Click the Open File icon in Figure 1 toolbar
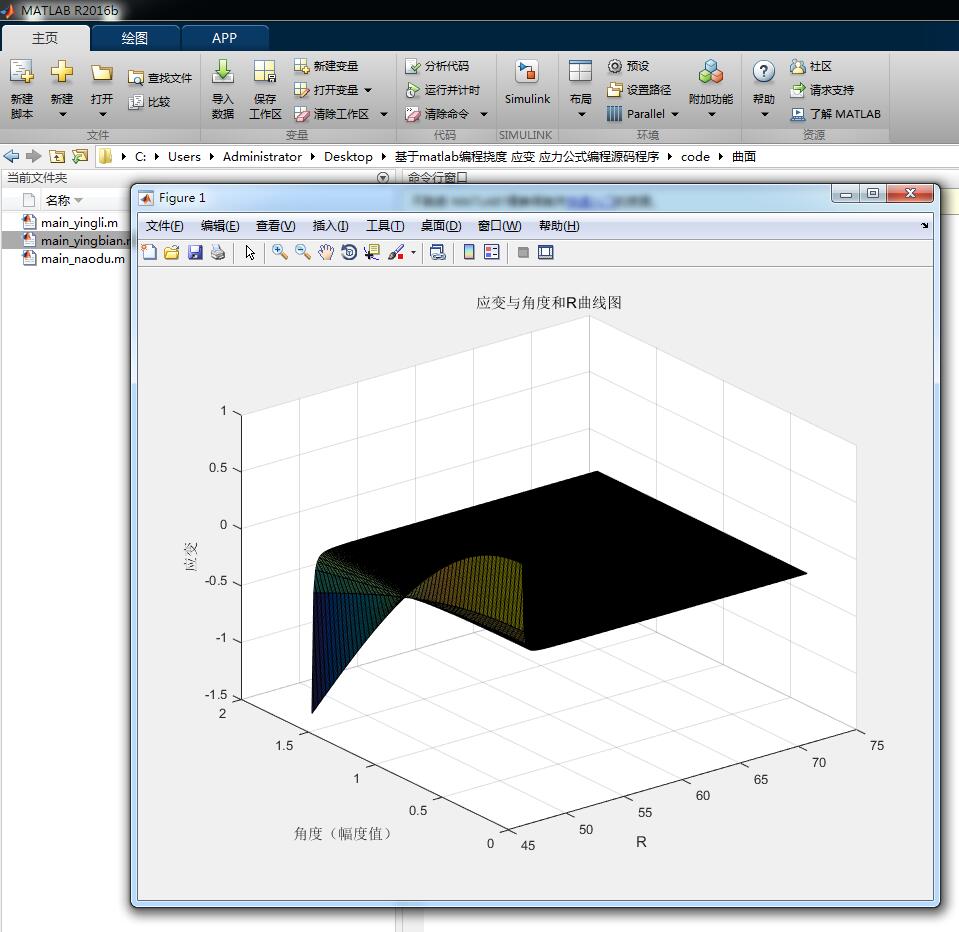The width and height of the screenshot is (959, 932). [x=172, y=252]
